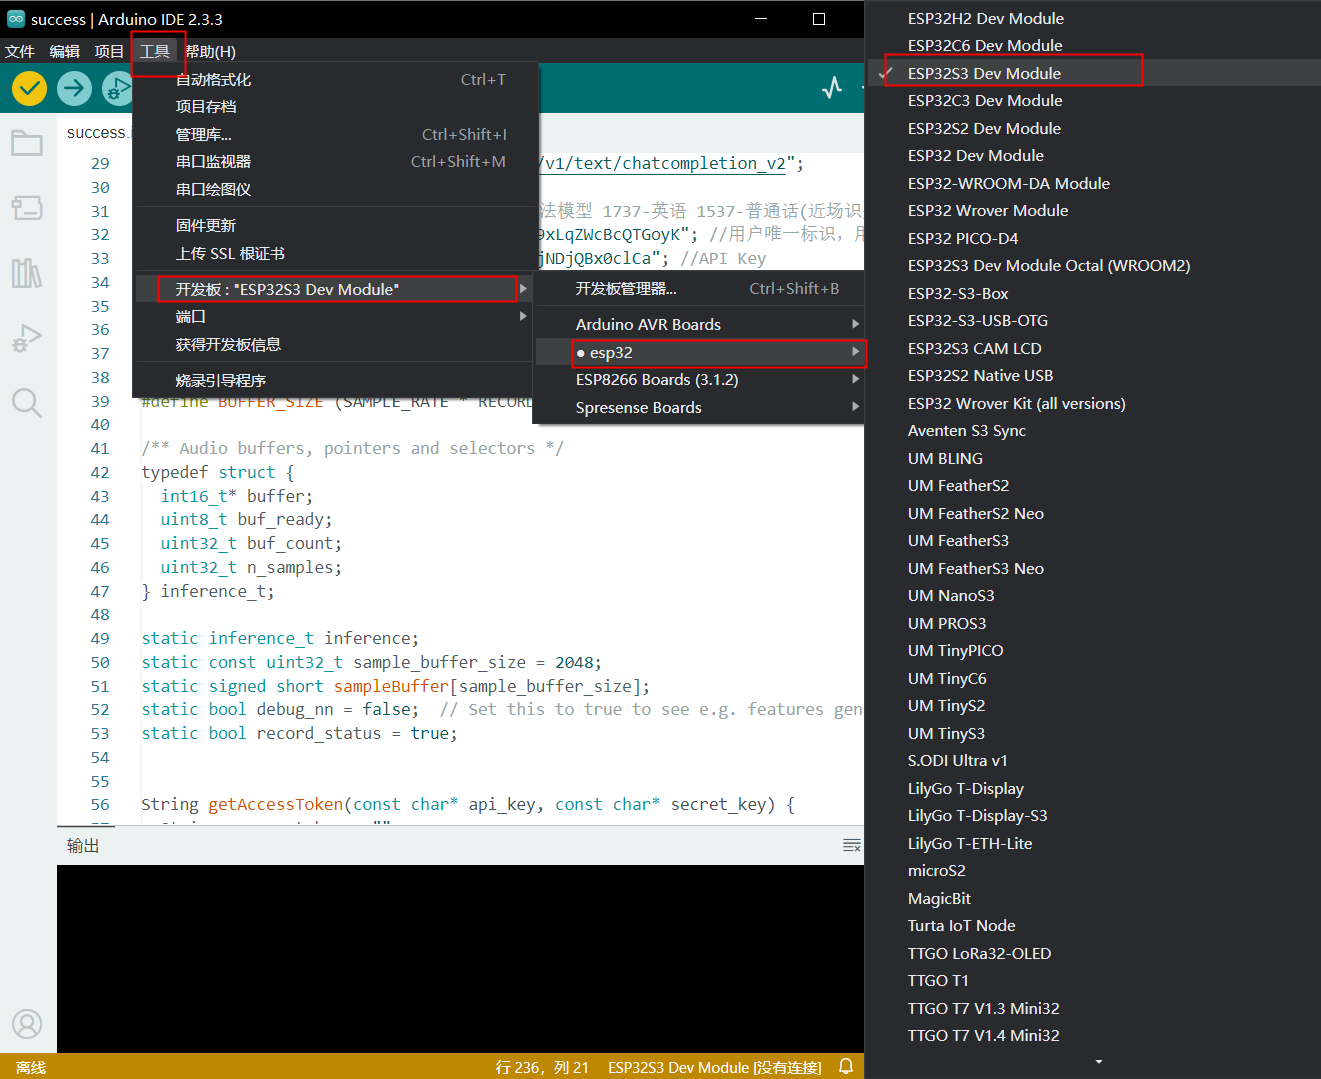Click the Verify checkmark button
The image size is (1321, 1079).
tap(30, 88)
